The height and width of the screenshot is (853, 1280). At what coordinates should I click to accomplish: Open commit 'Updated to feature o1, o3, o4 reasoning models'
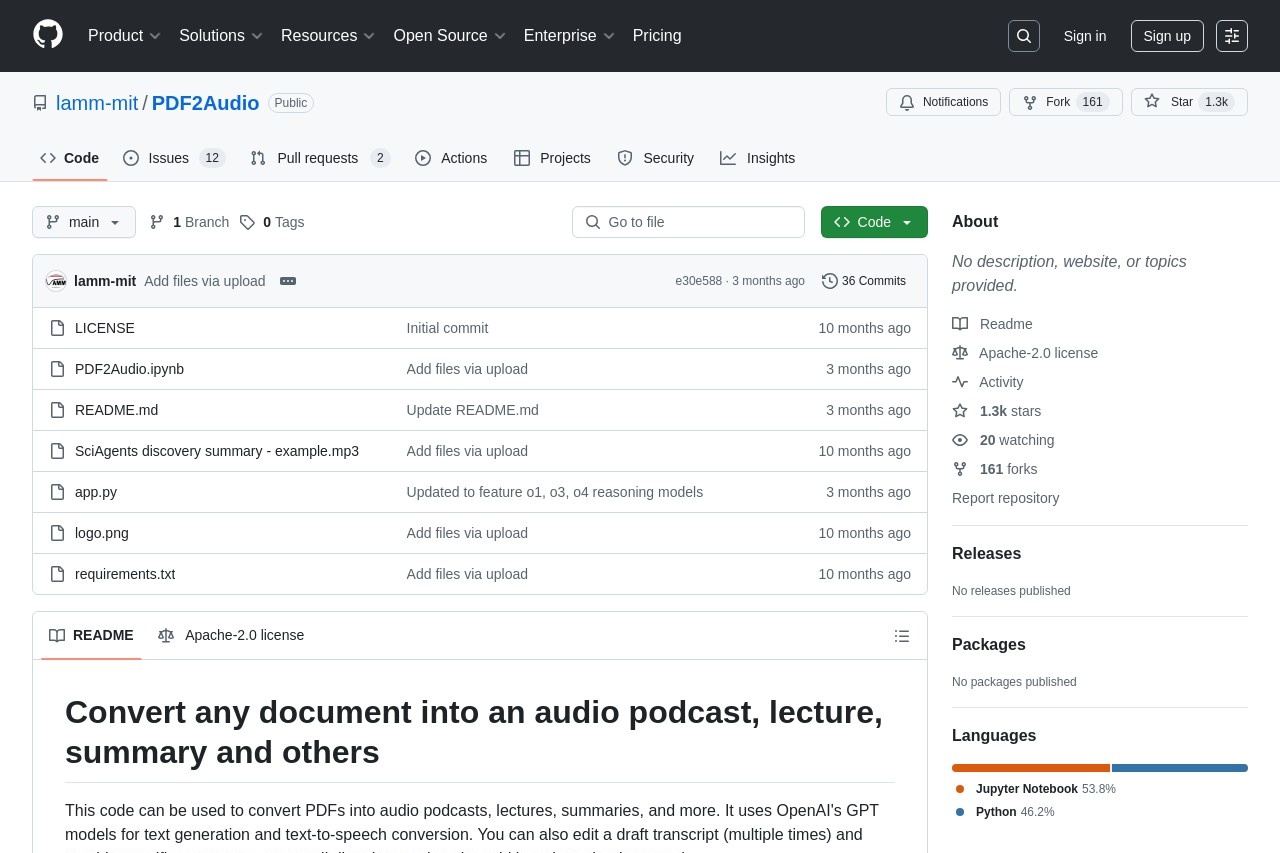555,492
